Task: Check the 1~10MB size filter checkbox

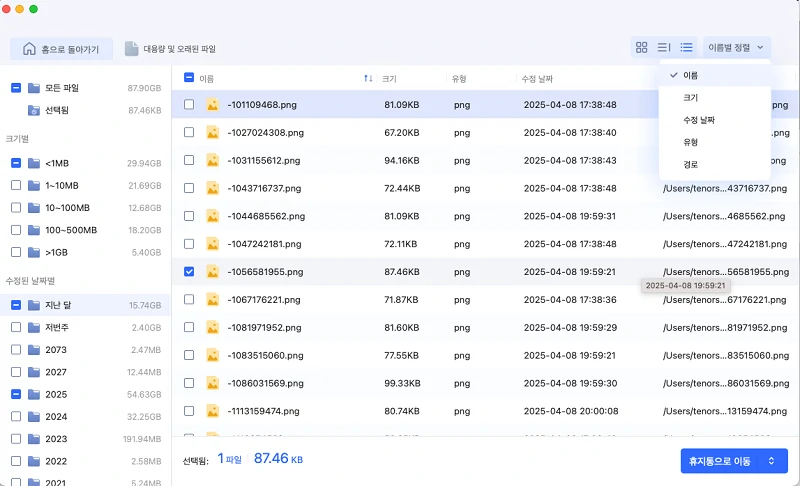Action: 16,186
